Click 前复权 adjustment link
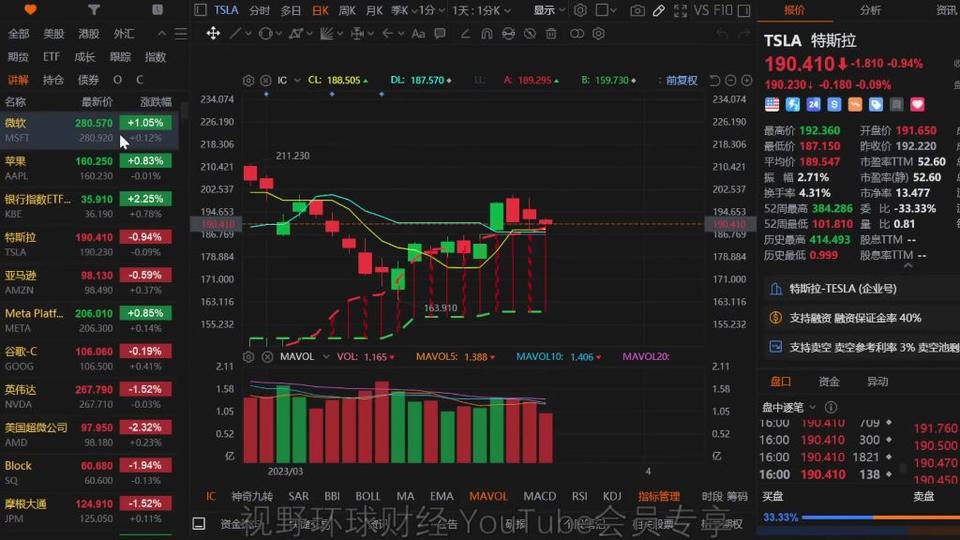 click(681, 80)
